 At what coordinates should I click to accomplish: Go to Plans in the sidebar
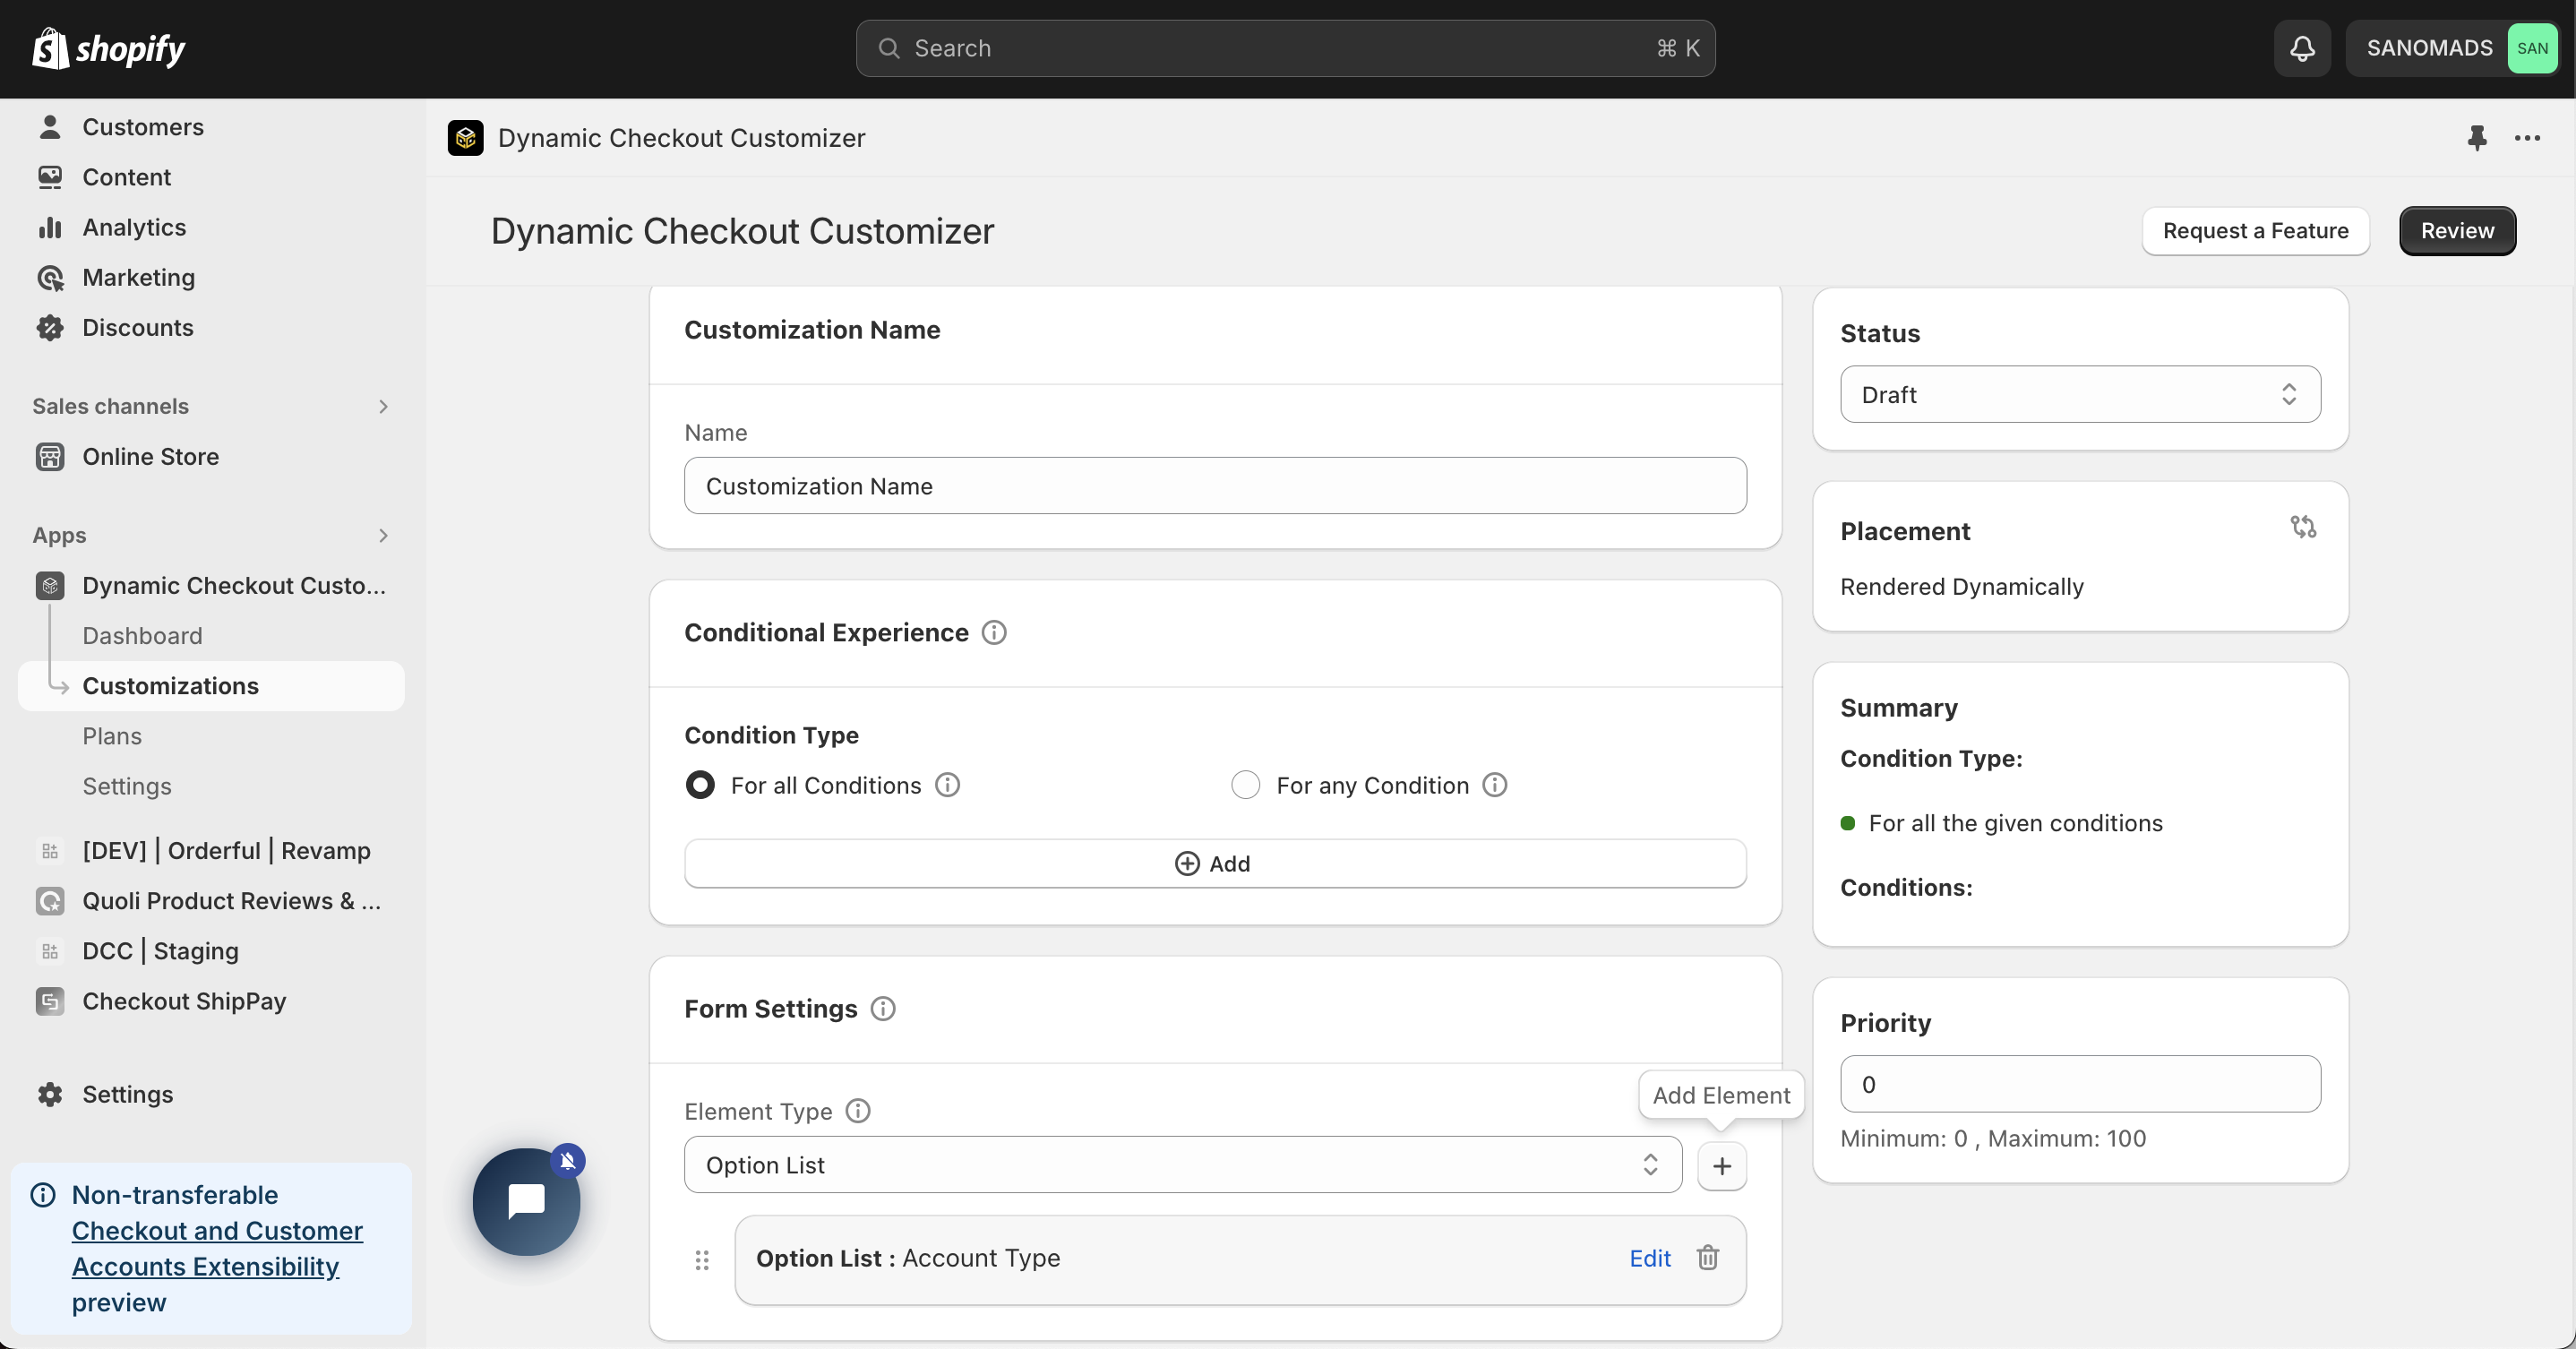tap(112, 736)
